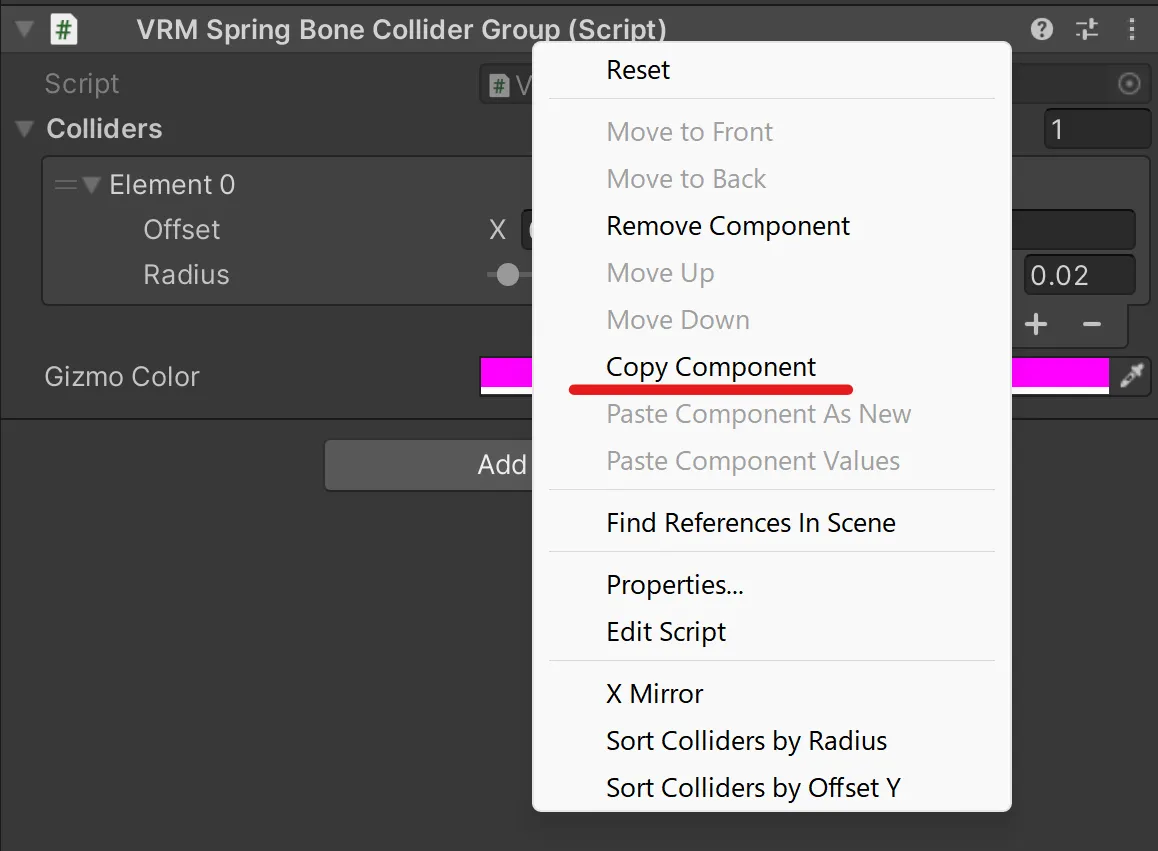The image size is (1158, 851).
Task: Collapse the Colliders list foldout
Action: (24, 129)
